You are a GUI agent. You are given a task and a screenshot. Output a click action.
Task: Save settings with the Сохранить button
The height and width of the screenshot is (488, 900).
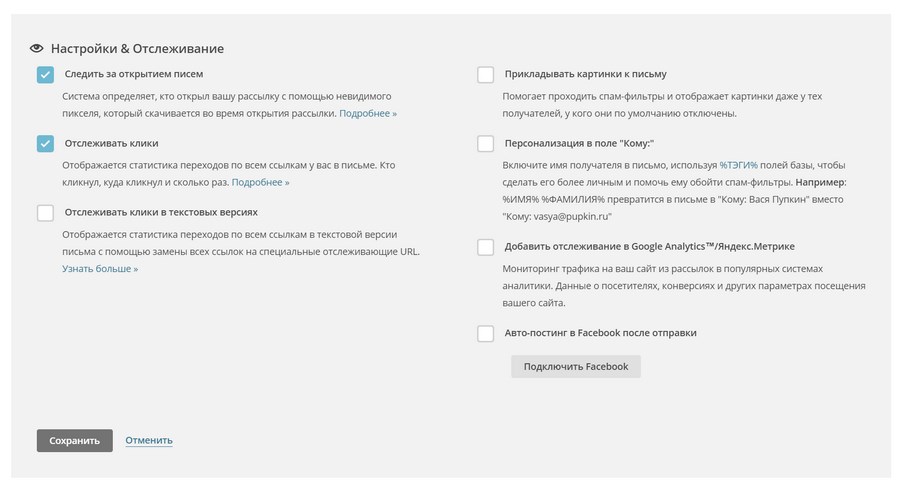point(74,440)
